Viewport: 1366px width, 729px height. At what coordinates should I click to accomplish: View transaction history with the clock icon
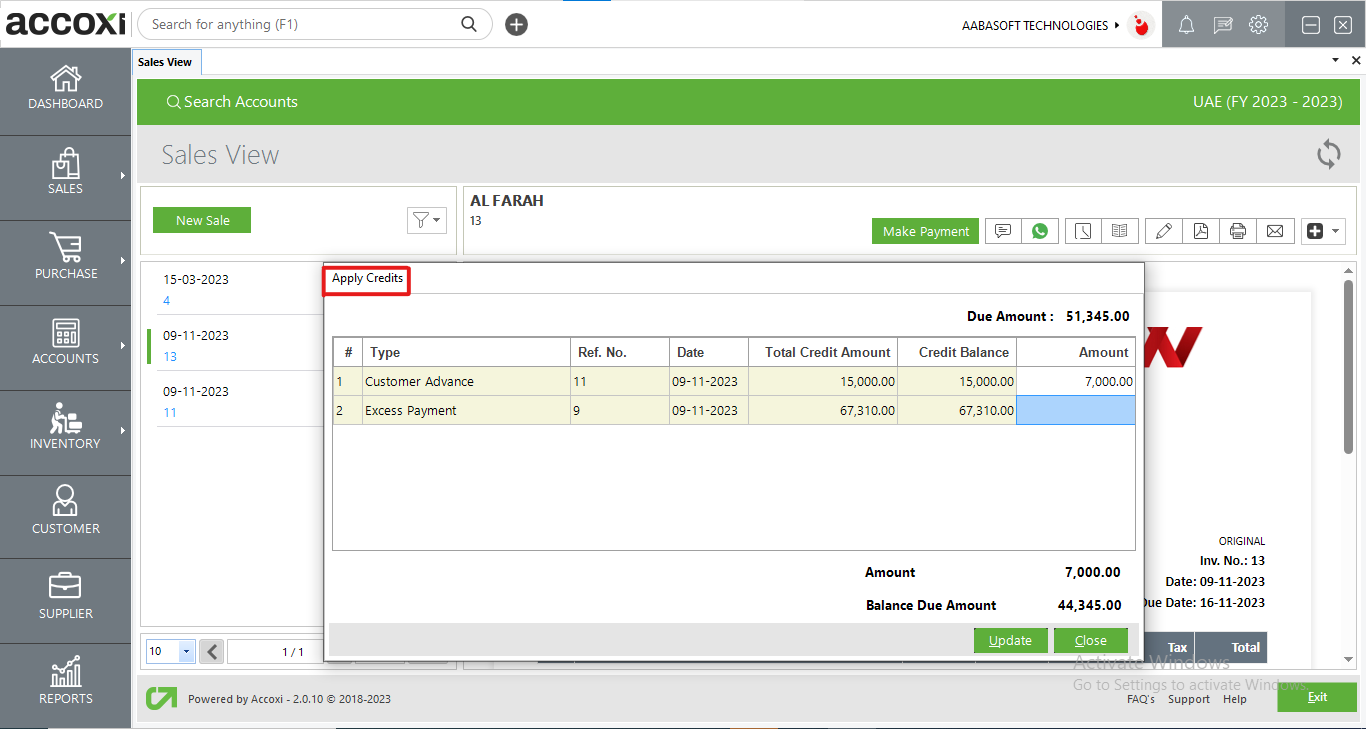1082,231
